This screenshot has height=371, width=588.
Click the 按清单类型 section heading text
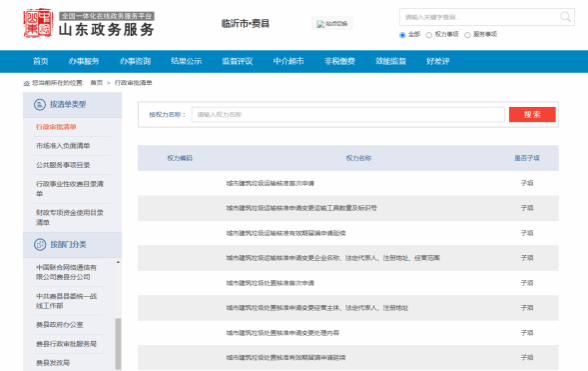(x=68, y=105)
